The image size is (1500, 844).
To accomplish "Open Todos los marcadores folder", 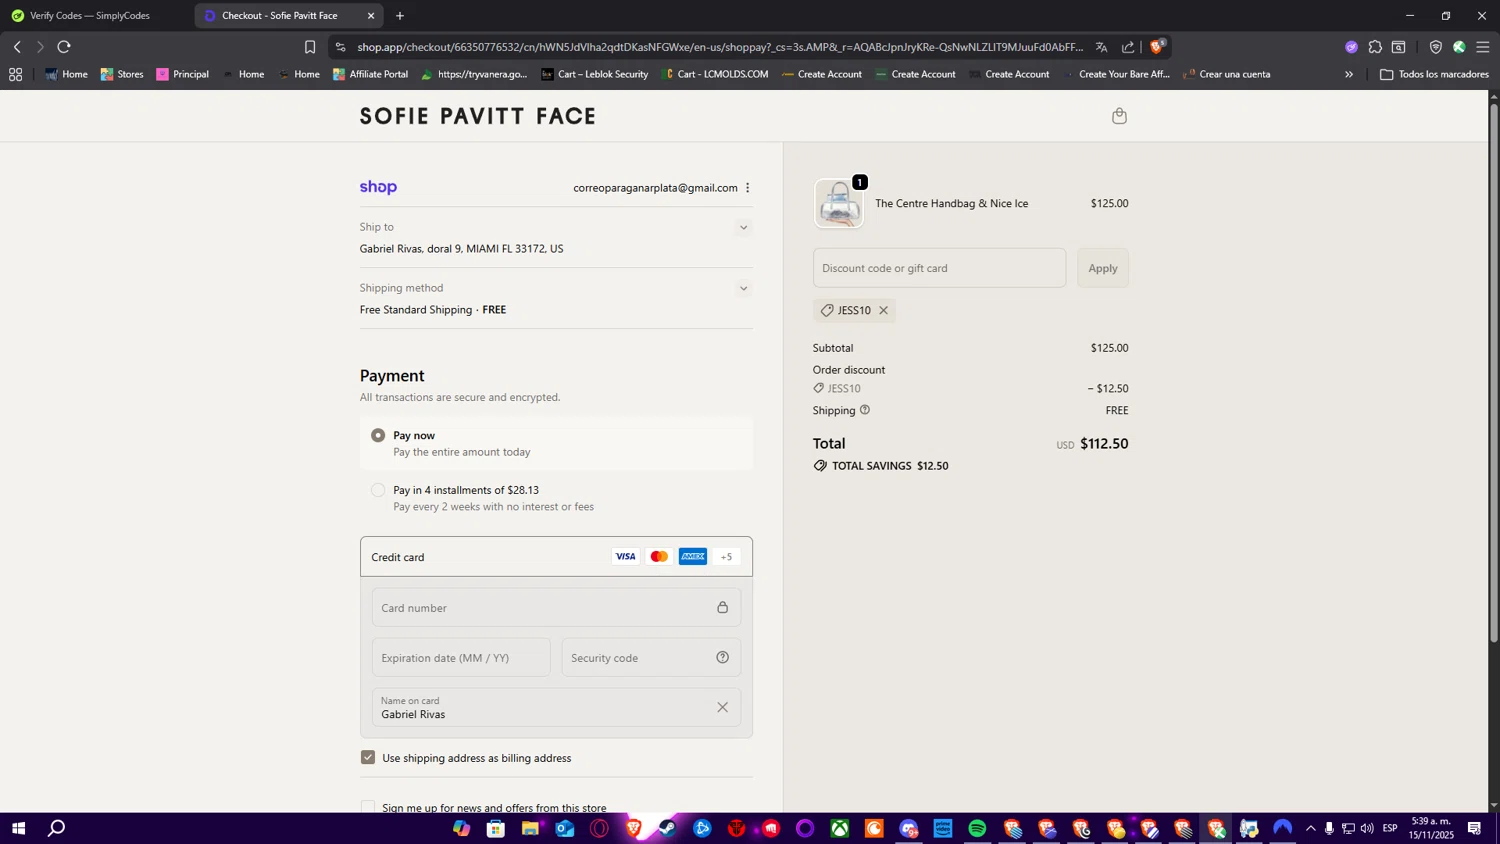I will [x=1434, y=74].
